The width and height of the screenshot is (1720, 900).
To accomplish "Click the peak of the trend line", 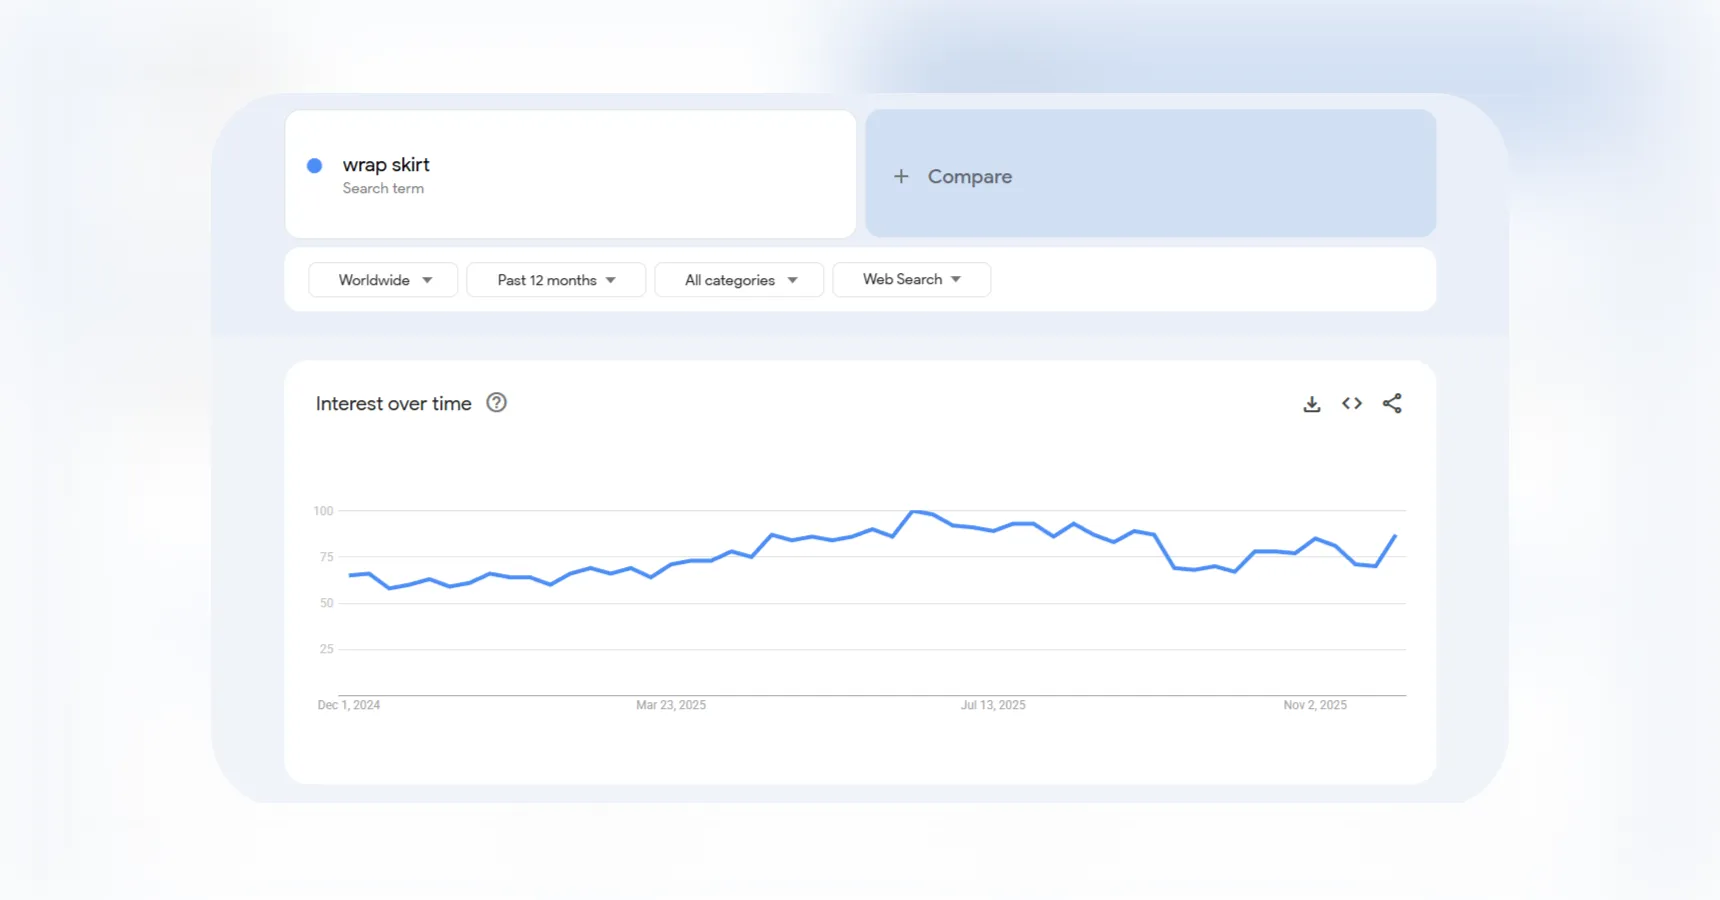I will [916, 511].
